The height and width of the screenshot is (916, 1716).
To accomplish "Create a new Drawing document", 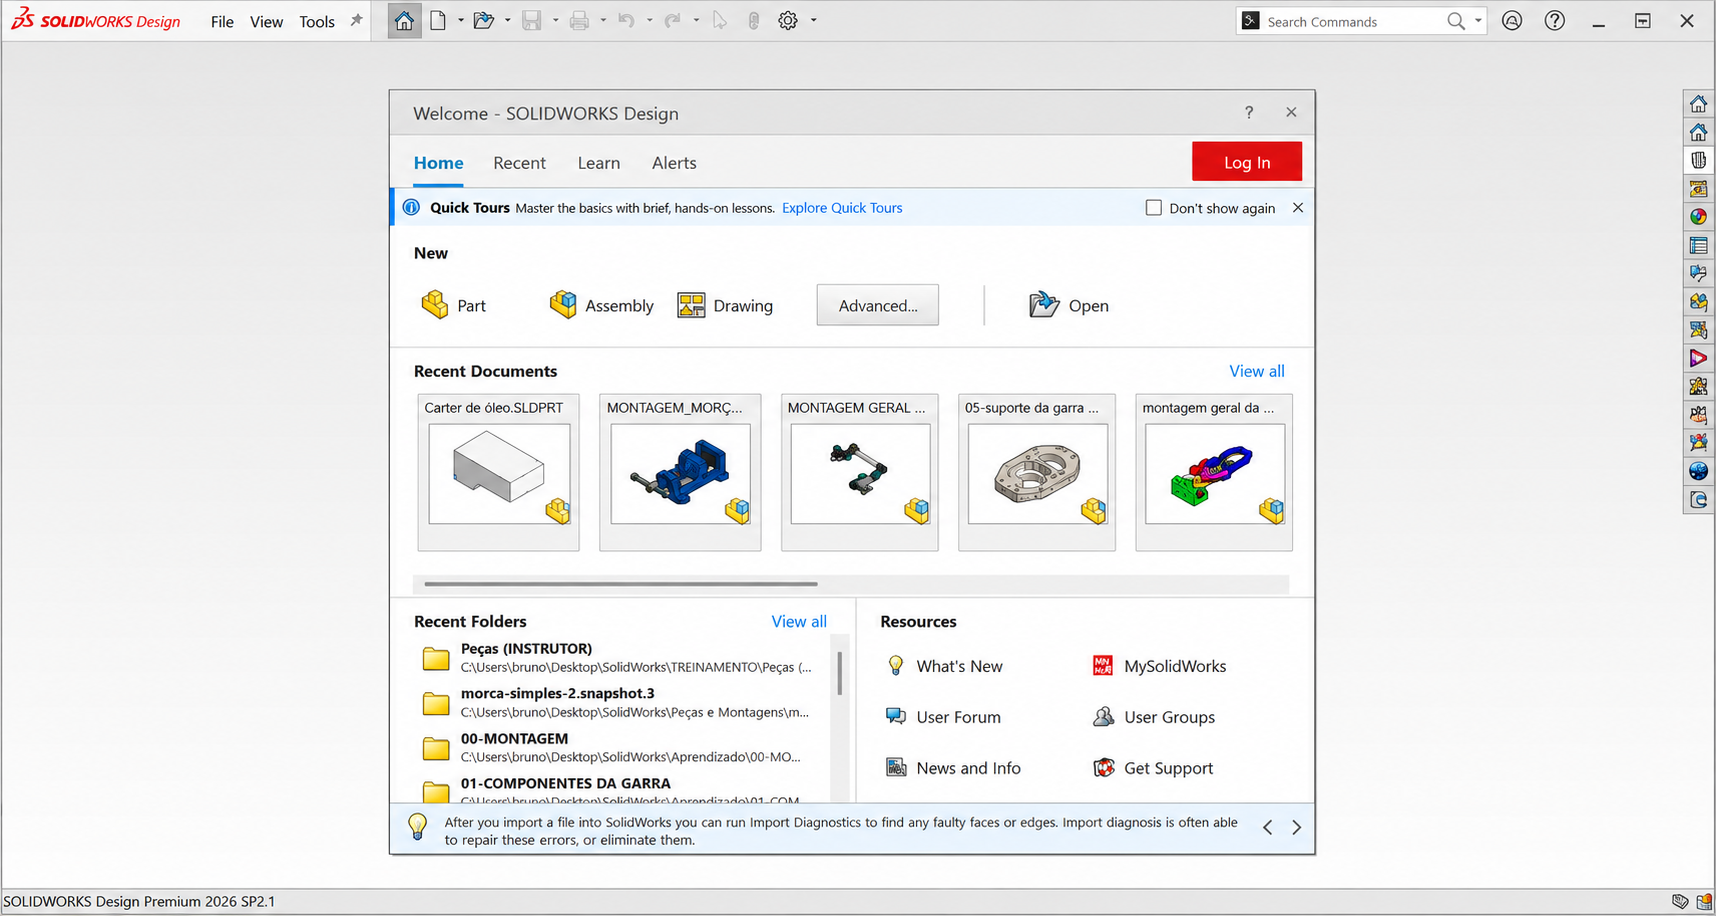I will pos(725,305).
